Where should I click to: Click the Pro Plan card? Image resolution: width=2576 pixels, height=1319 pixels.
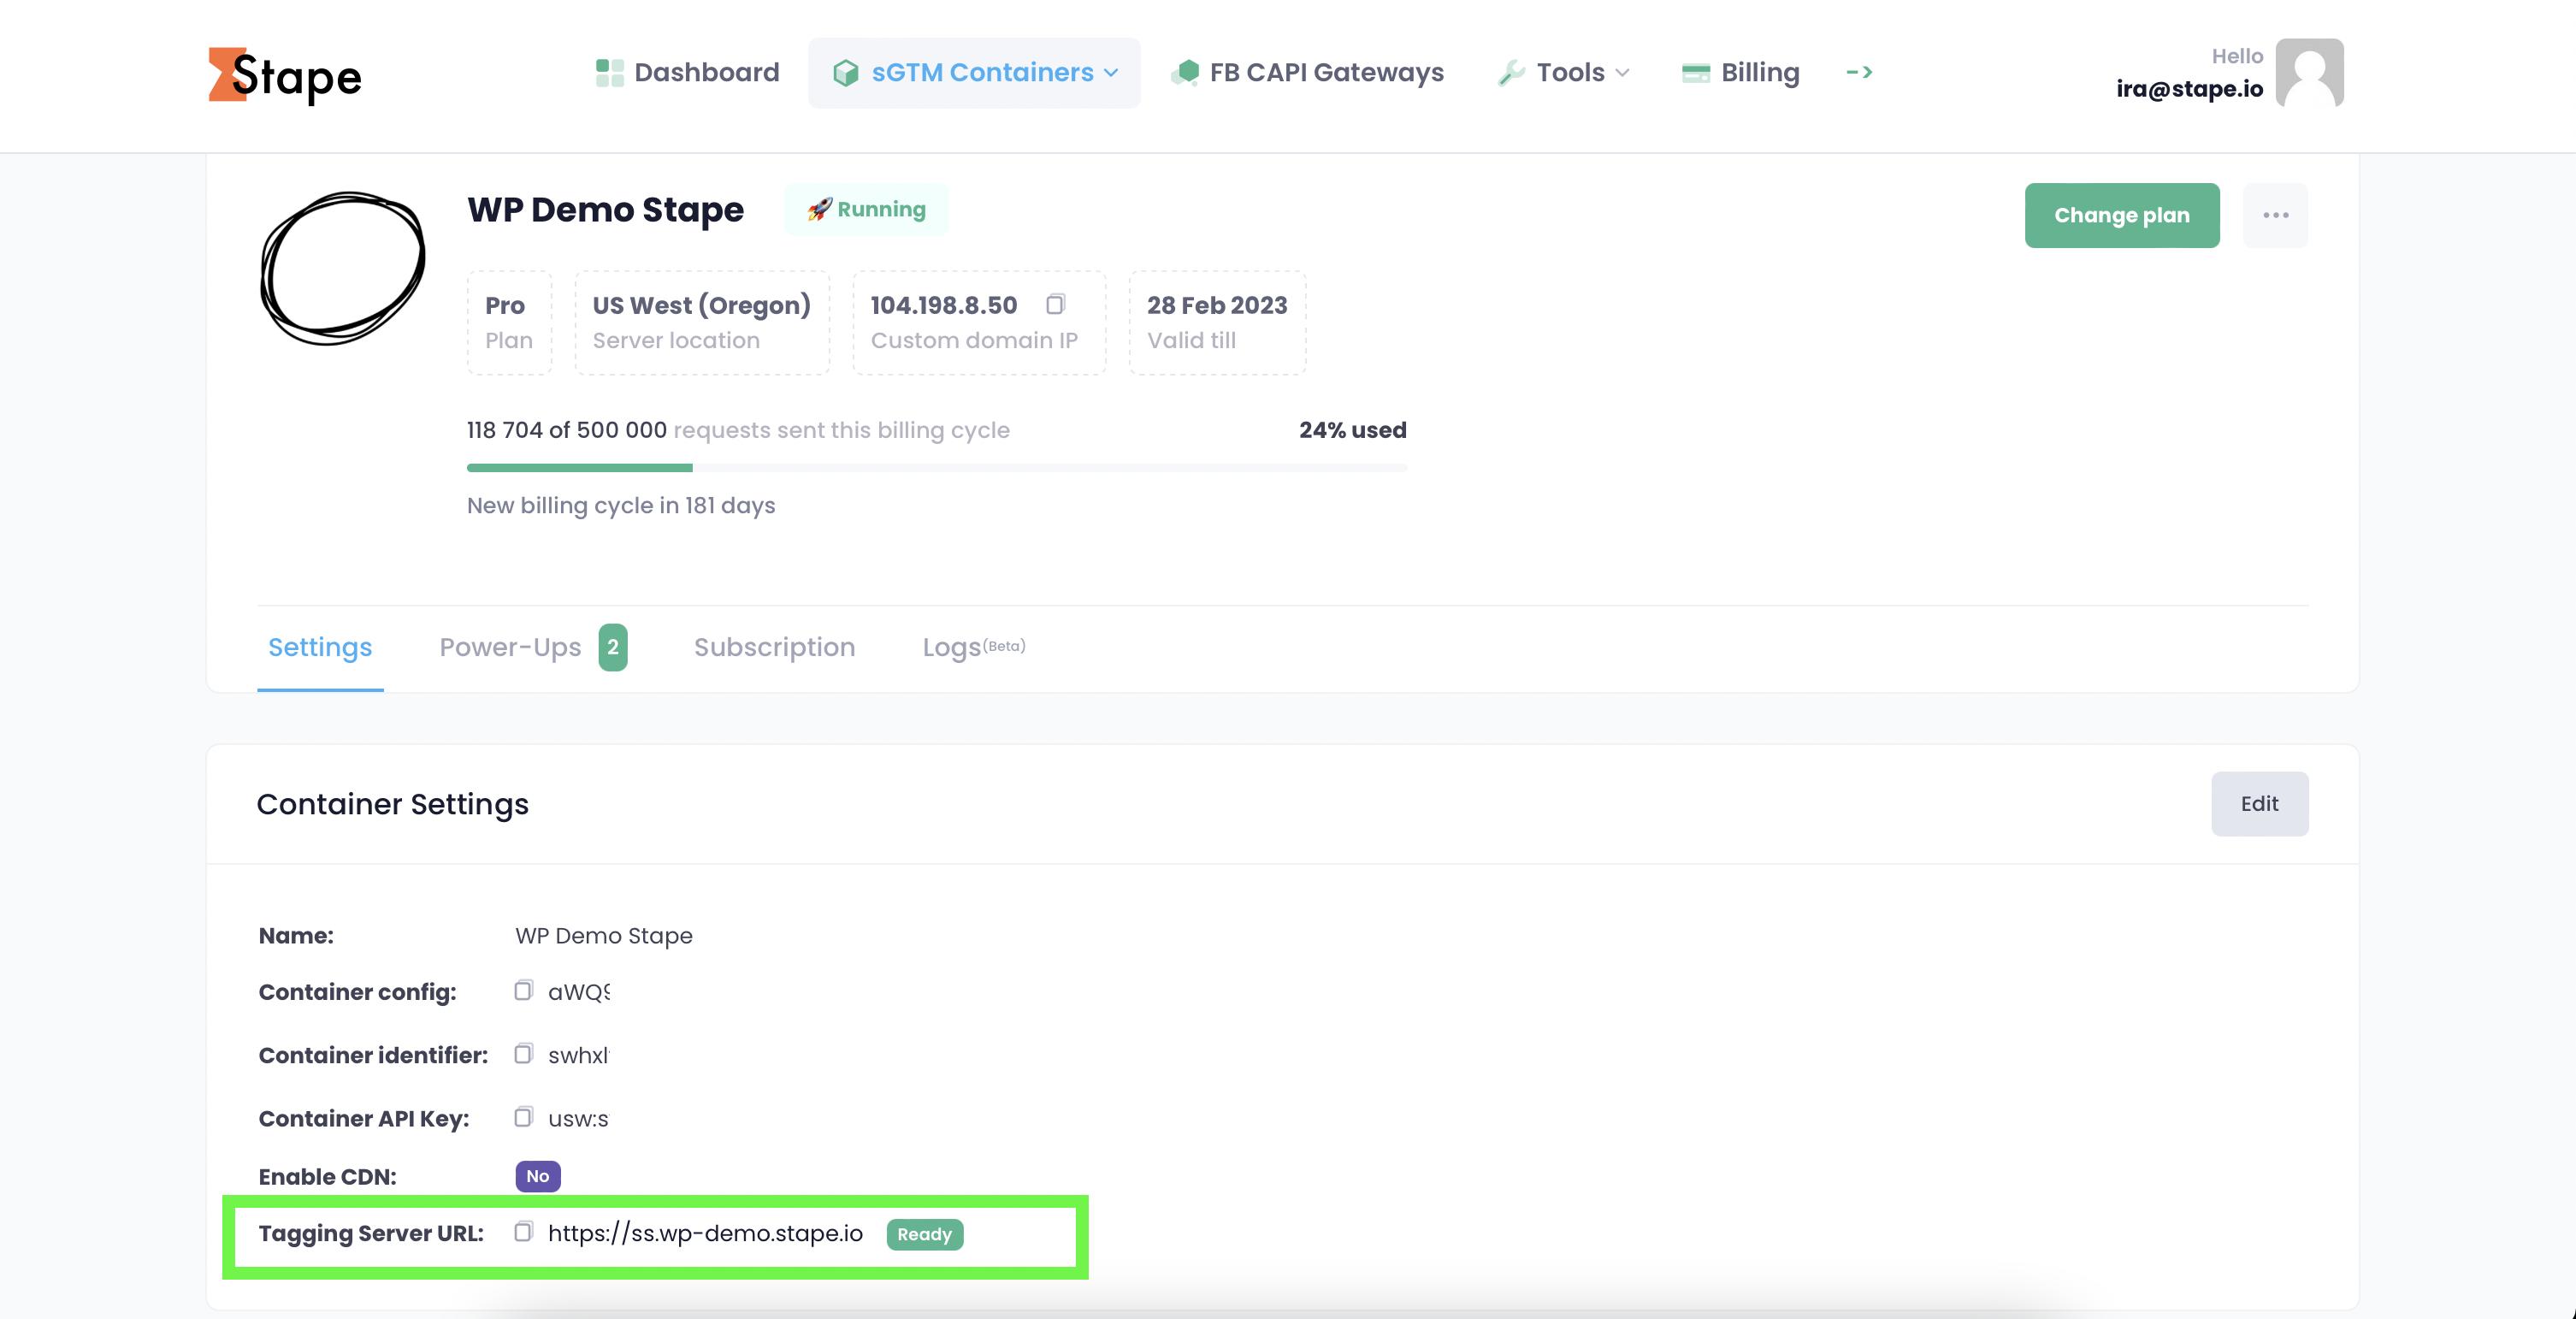[509, 322]
